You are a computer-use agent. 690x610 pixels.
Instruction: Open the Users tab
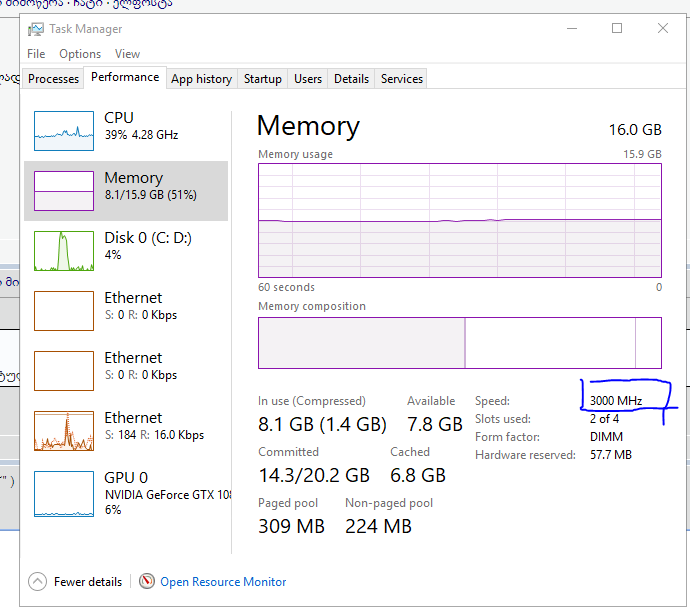pos(308,79)
